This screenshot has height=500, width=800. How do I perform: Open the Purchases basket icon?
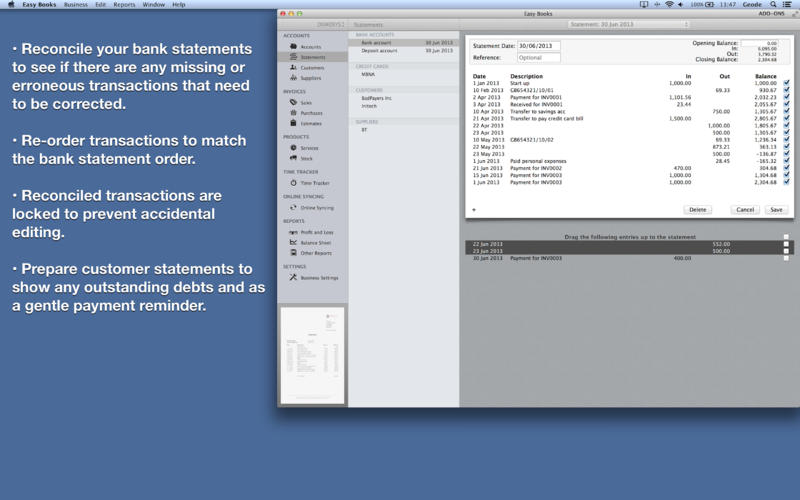(293, 113)
